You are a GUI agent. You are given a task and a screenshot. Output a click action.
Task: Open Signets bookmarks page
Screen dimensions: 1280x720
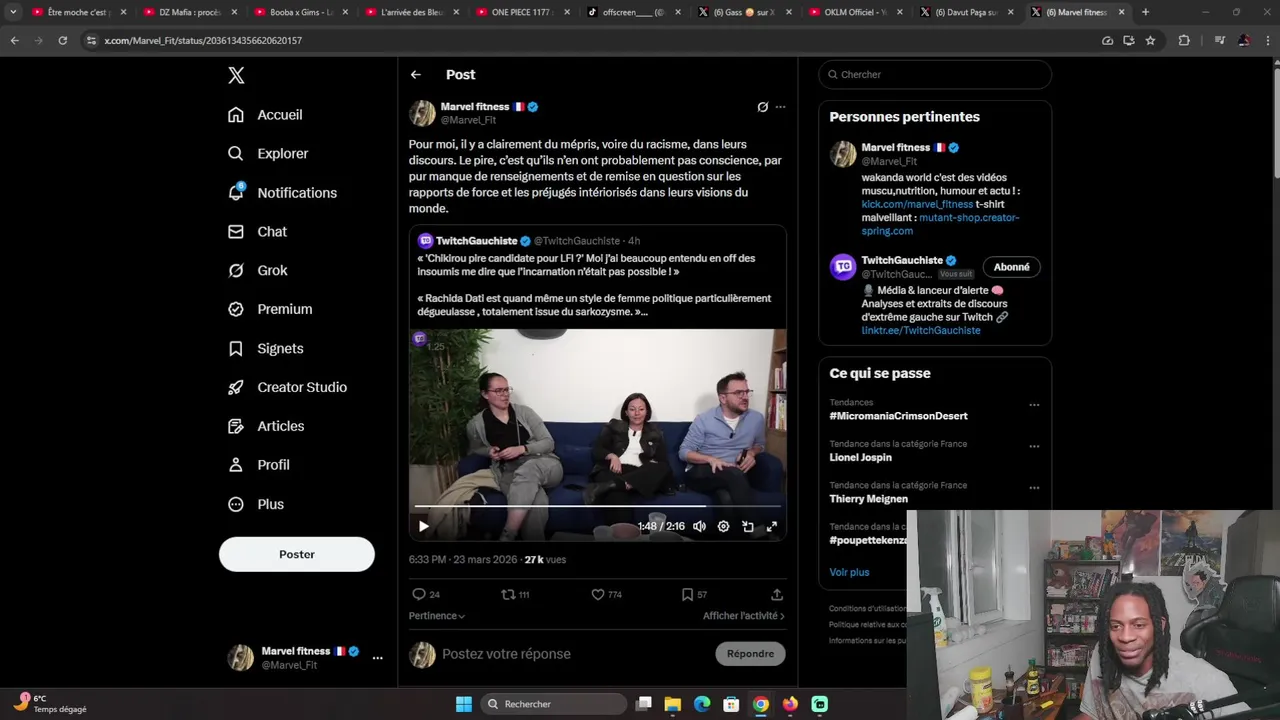266,349
